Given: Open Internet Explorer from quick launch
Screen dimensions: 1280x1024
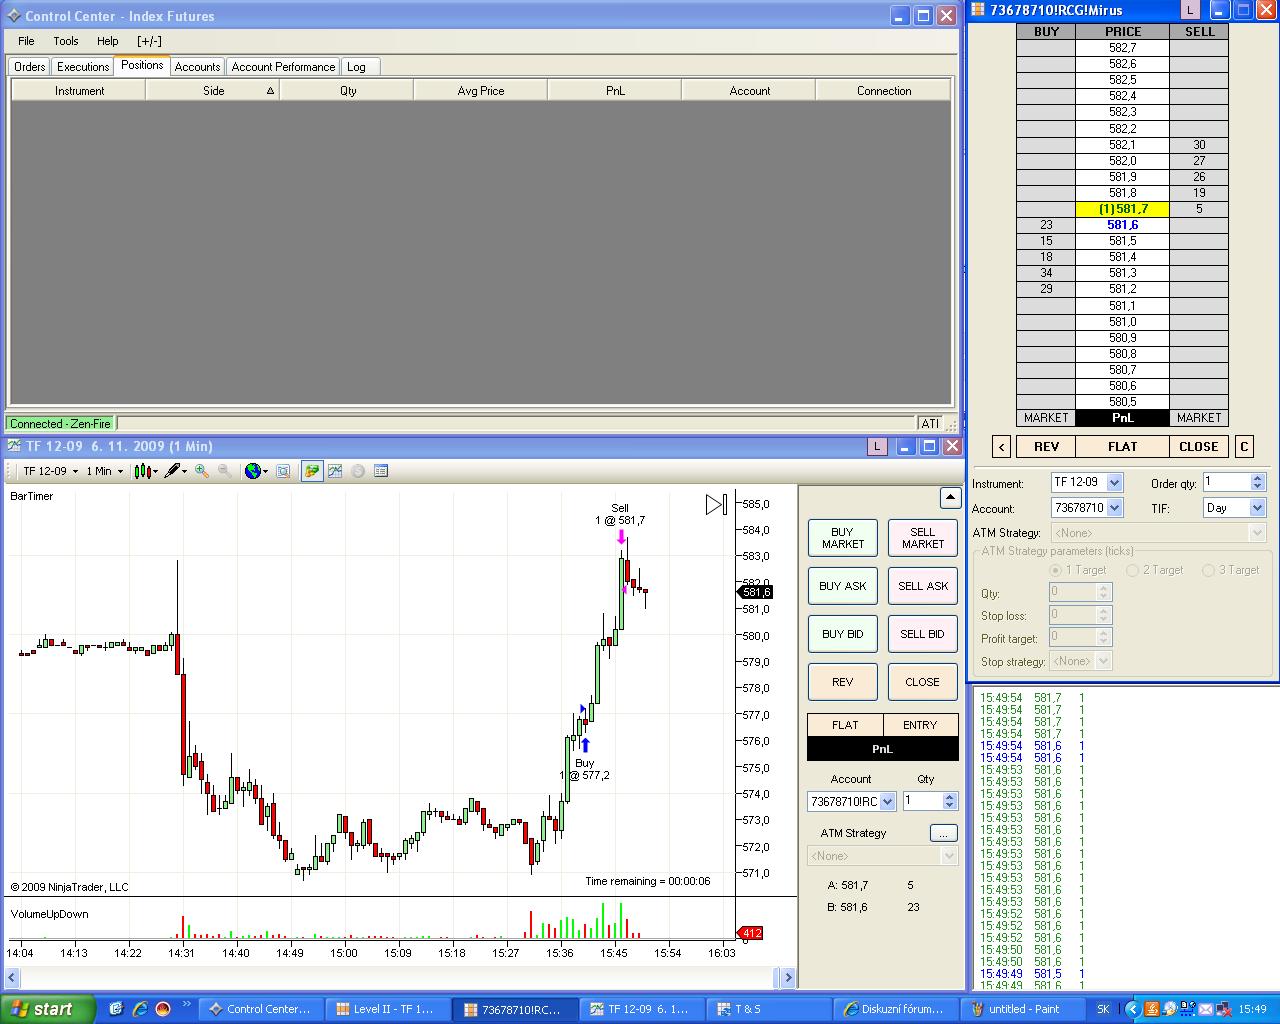Looking at the screenshot, I should [140, 1009].
